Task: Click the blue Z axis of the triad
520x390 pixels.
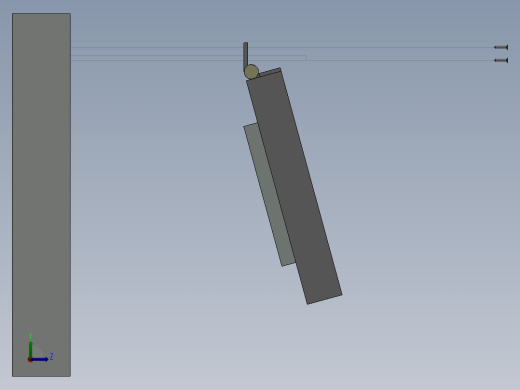Action: click(39, 359)
